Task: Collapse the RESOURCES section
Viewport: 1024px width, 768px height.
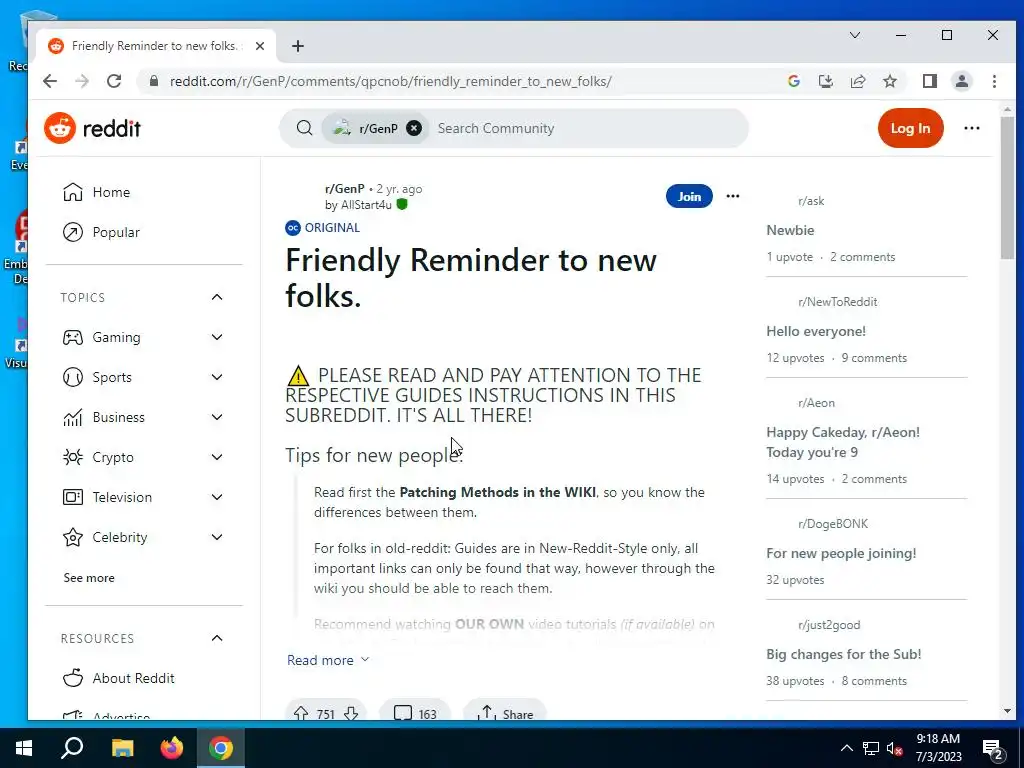Action: (x=217, y=638)
